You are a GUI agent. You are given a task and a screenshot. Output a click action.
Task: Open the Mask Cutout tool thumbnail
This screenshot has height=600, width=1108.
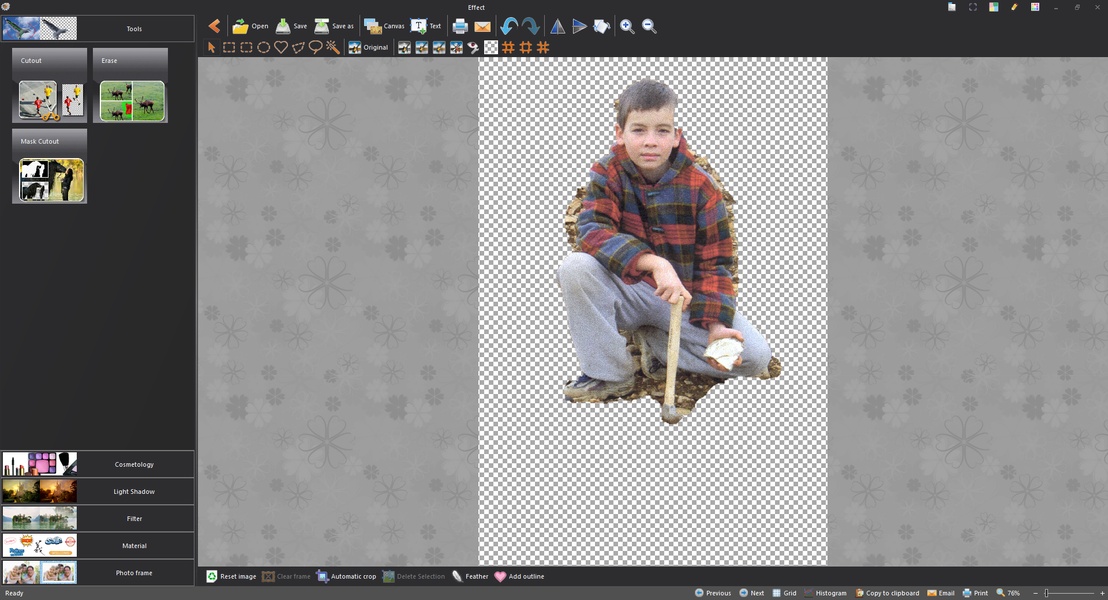pos(52,180)
